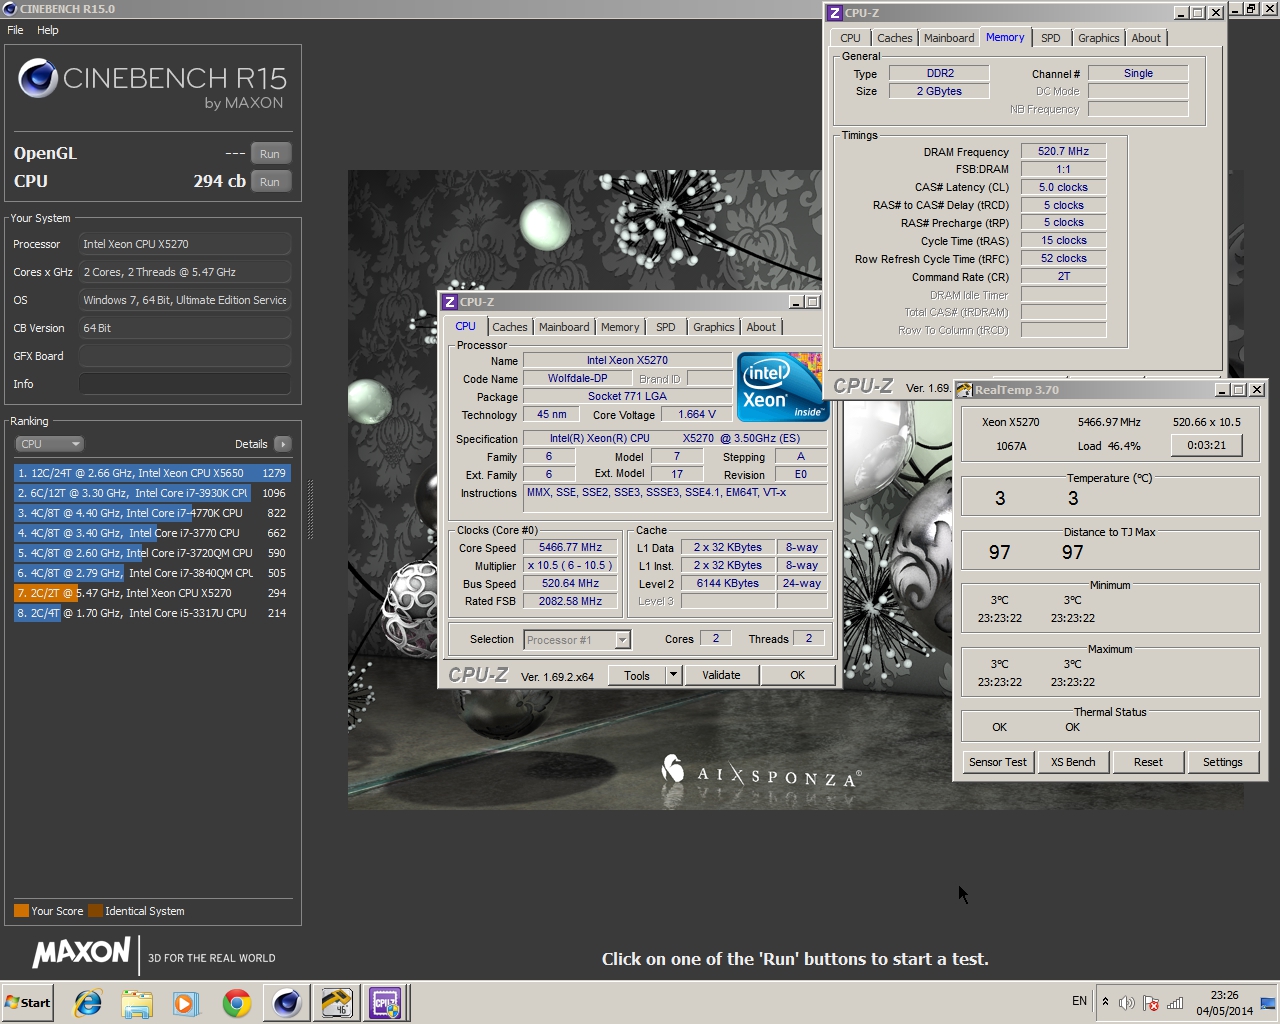
Task: Click the EN language indicator
Action: (x=1079, y=1001)
